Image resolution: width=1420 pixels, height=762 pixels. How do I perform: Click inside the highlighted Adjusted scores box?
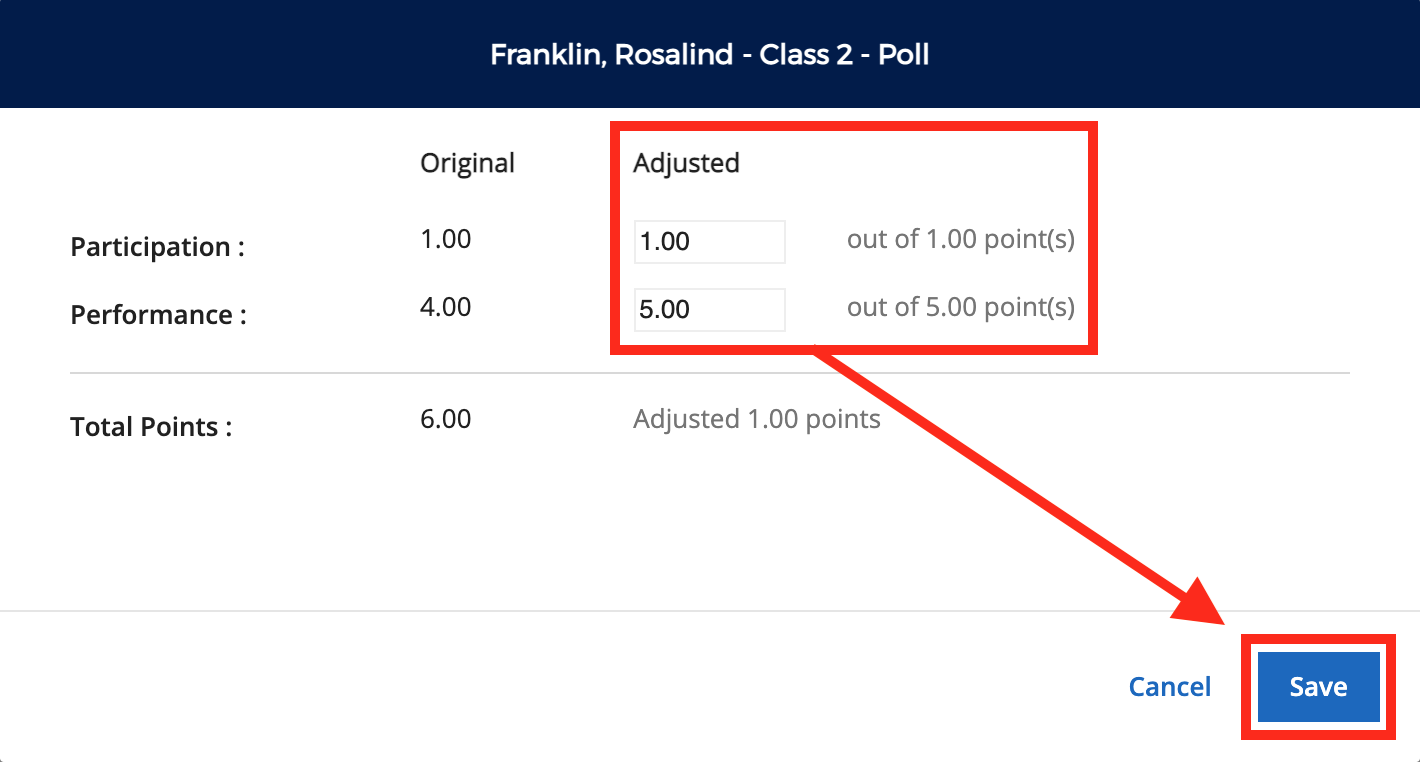tap(853, 200)
